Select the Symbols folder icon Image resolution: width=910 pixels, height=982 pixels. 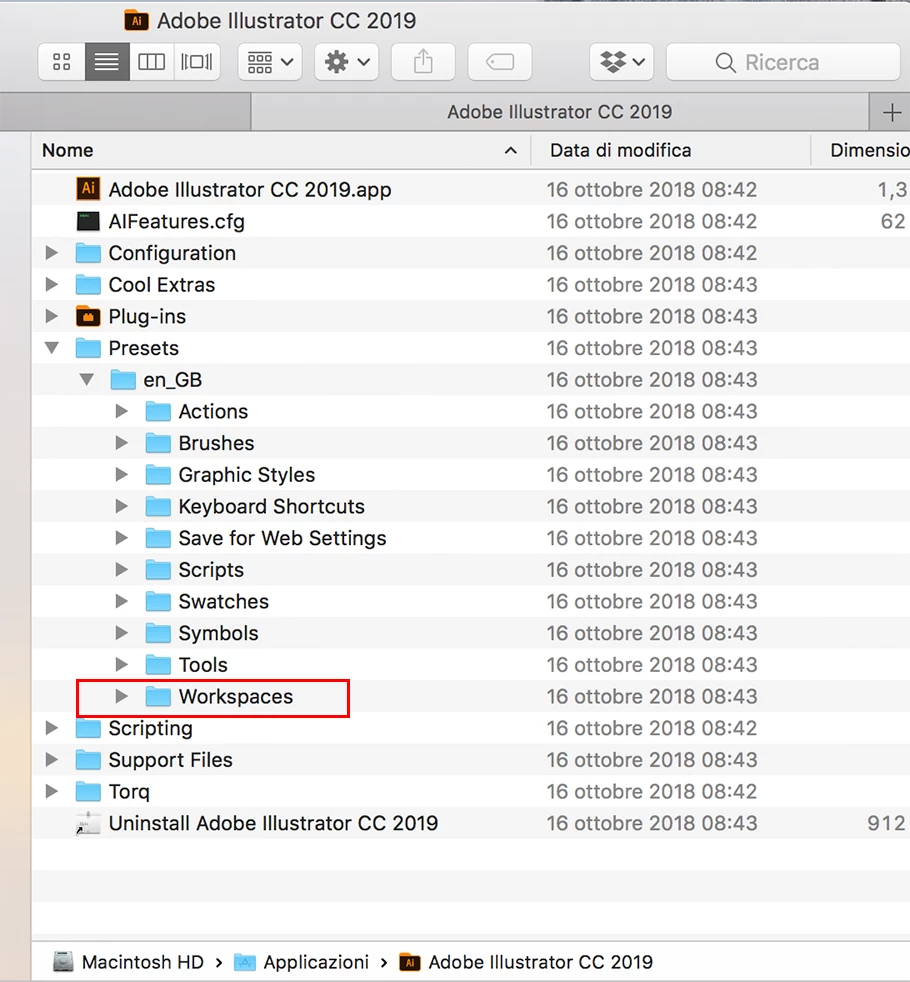click(x=158, y=633)
